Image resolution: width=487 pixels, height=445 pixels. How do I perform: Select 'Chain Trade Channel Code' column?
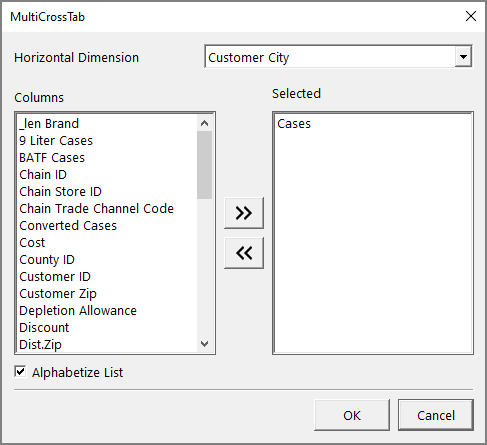click(107, 209)
